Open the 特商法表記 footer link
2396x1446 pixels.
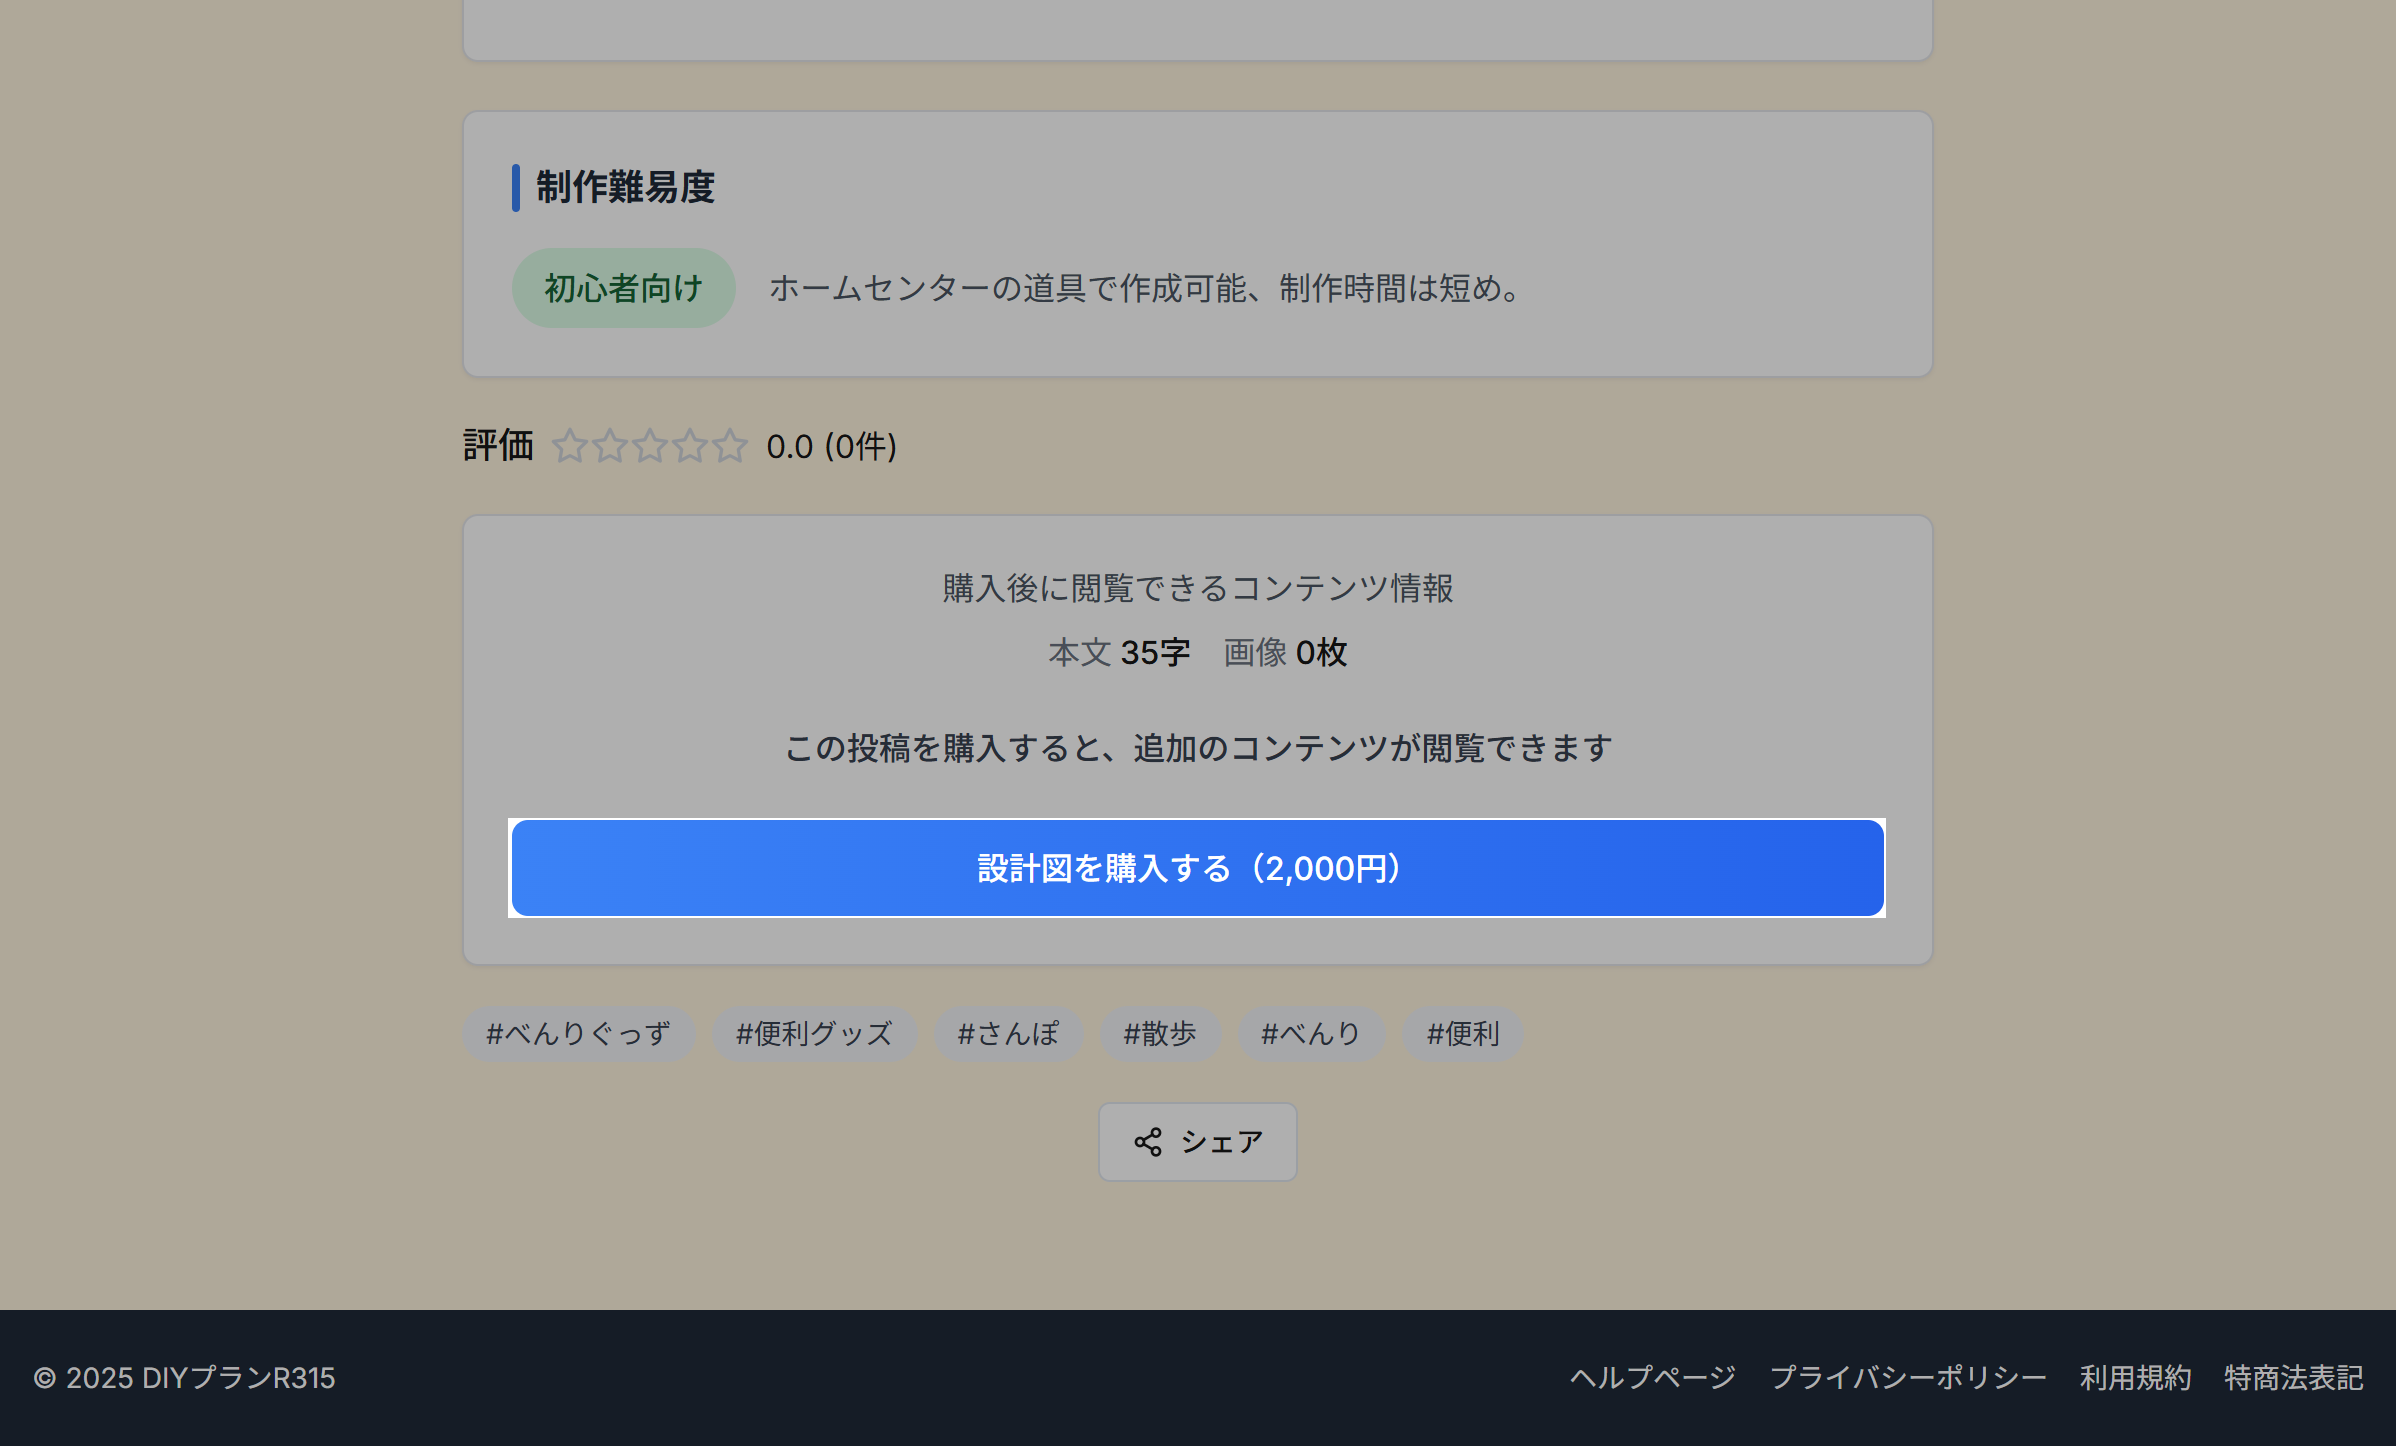(2293, 1378)
